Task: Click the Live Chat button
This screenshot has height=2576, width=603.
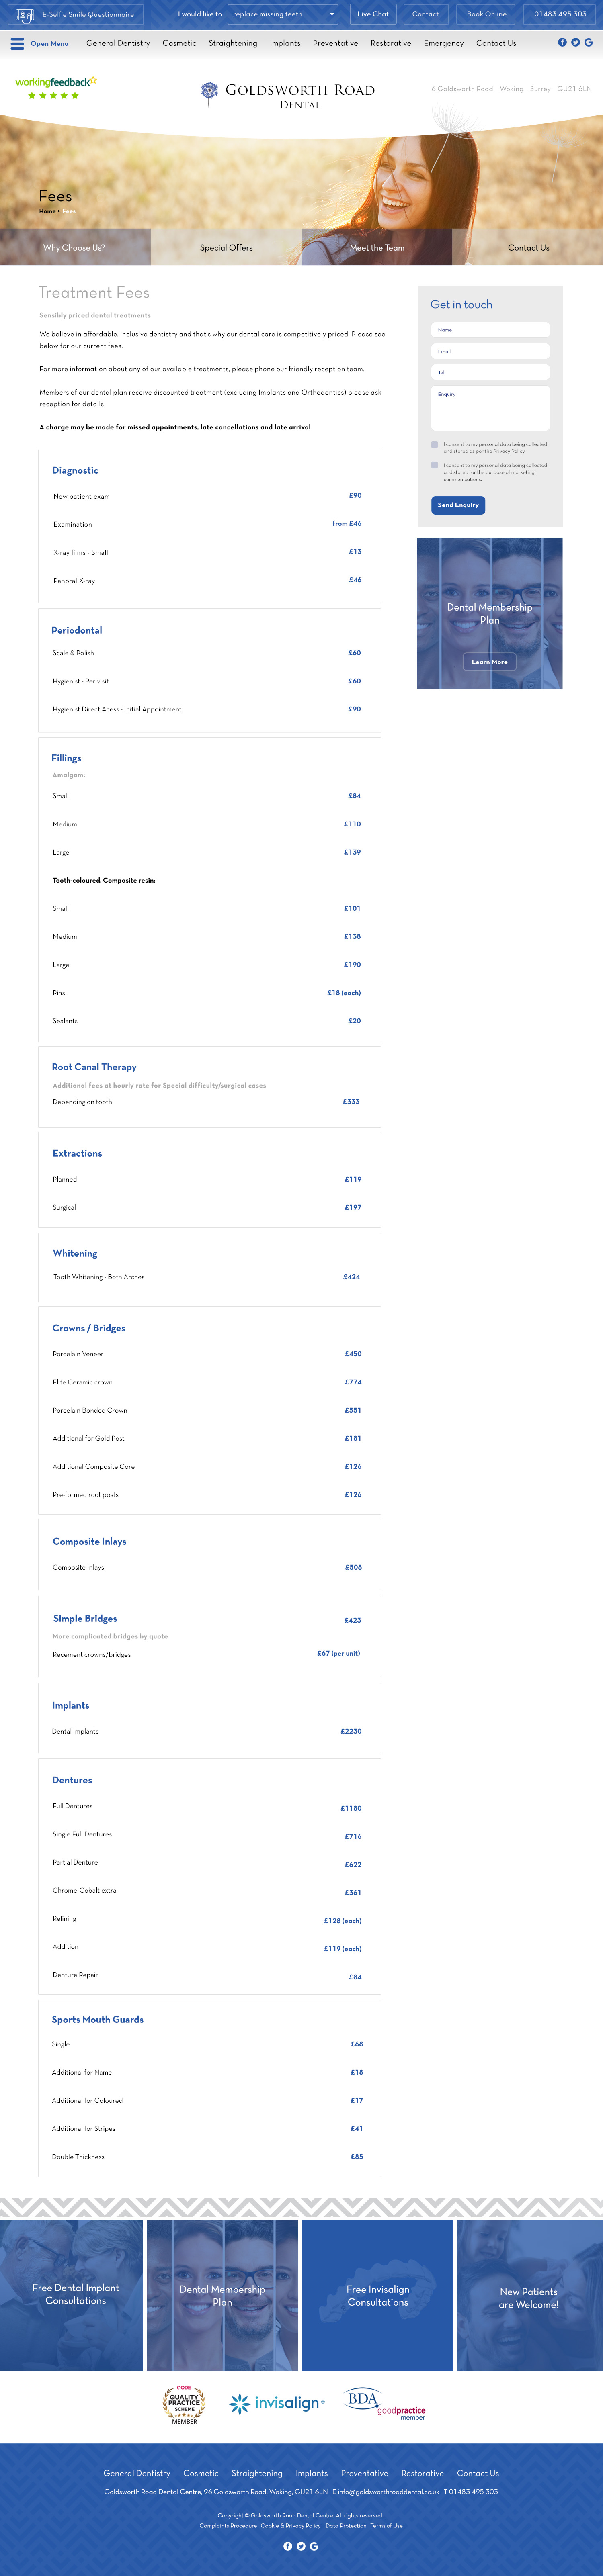Action: point(373,14)
